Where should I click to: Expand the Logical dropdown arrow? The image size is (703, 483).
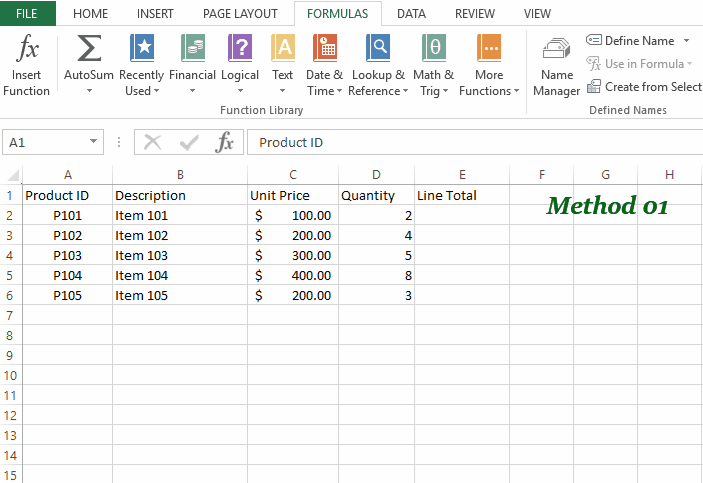[240, 91]
